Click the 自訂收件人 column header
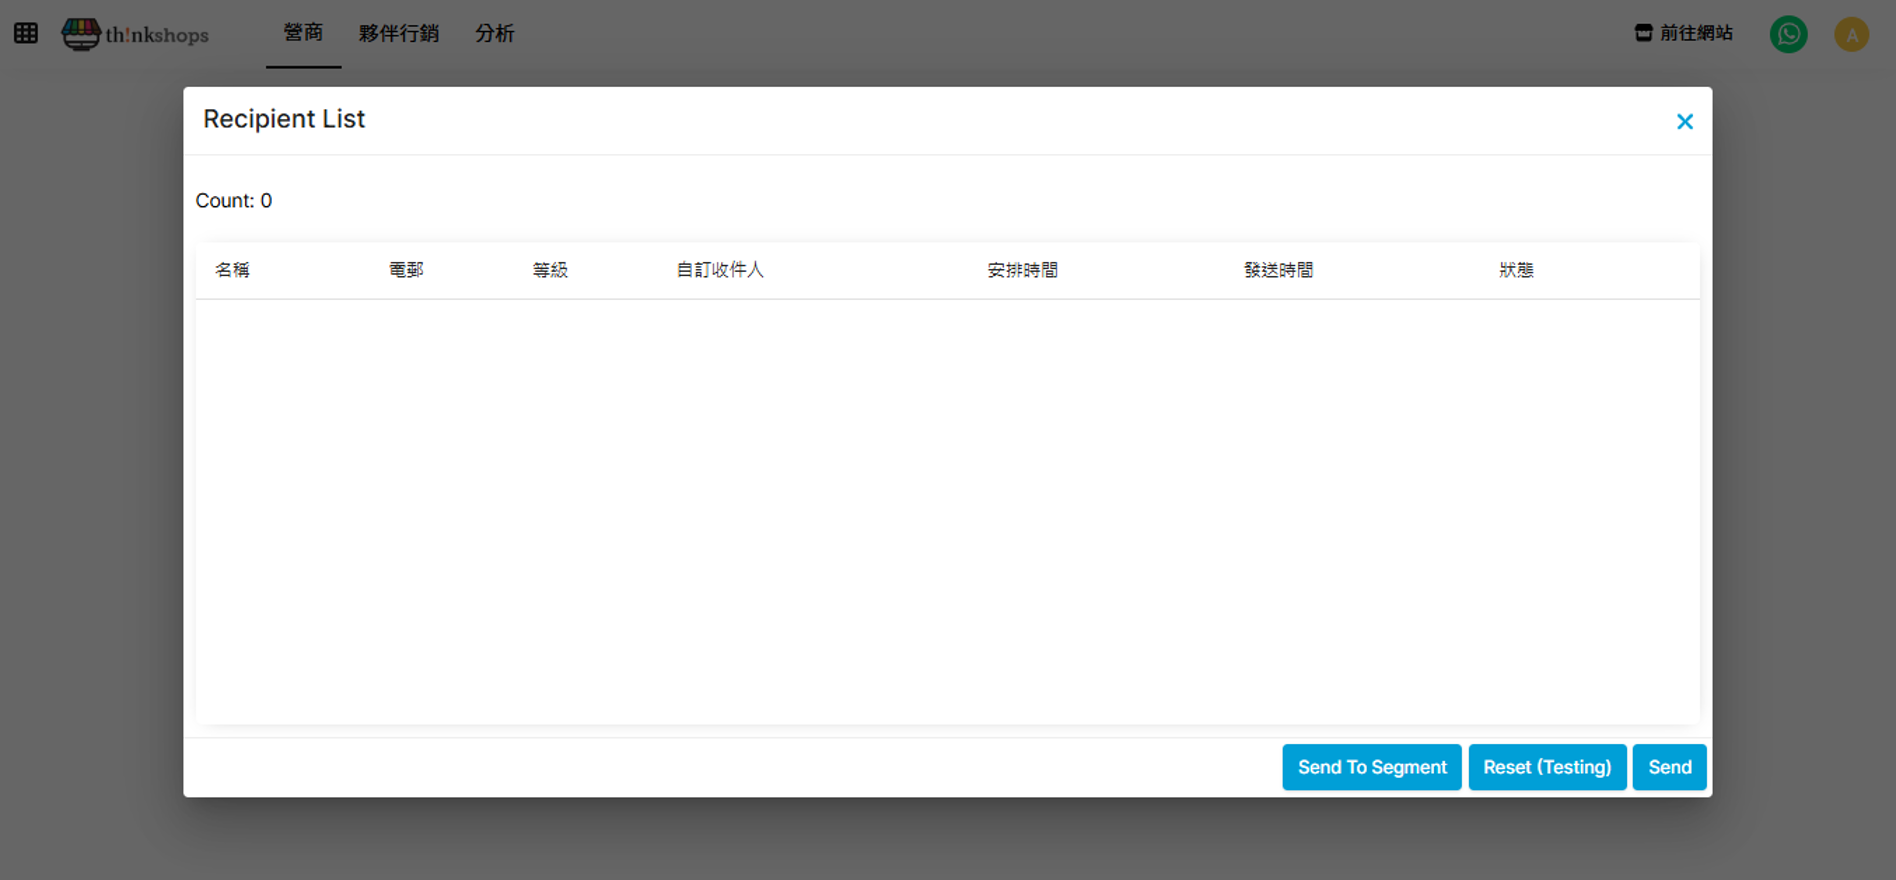The height and width of the screenshot is (880, 1896). 720,270
